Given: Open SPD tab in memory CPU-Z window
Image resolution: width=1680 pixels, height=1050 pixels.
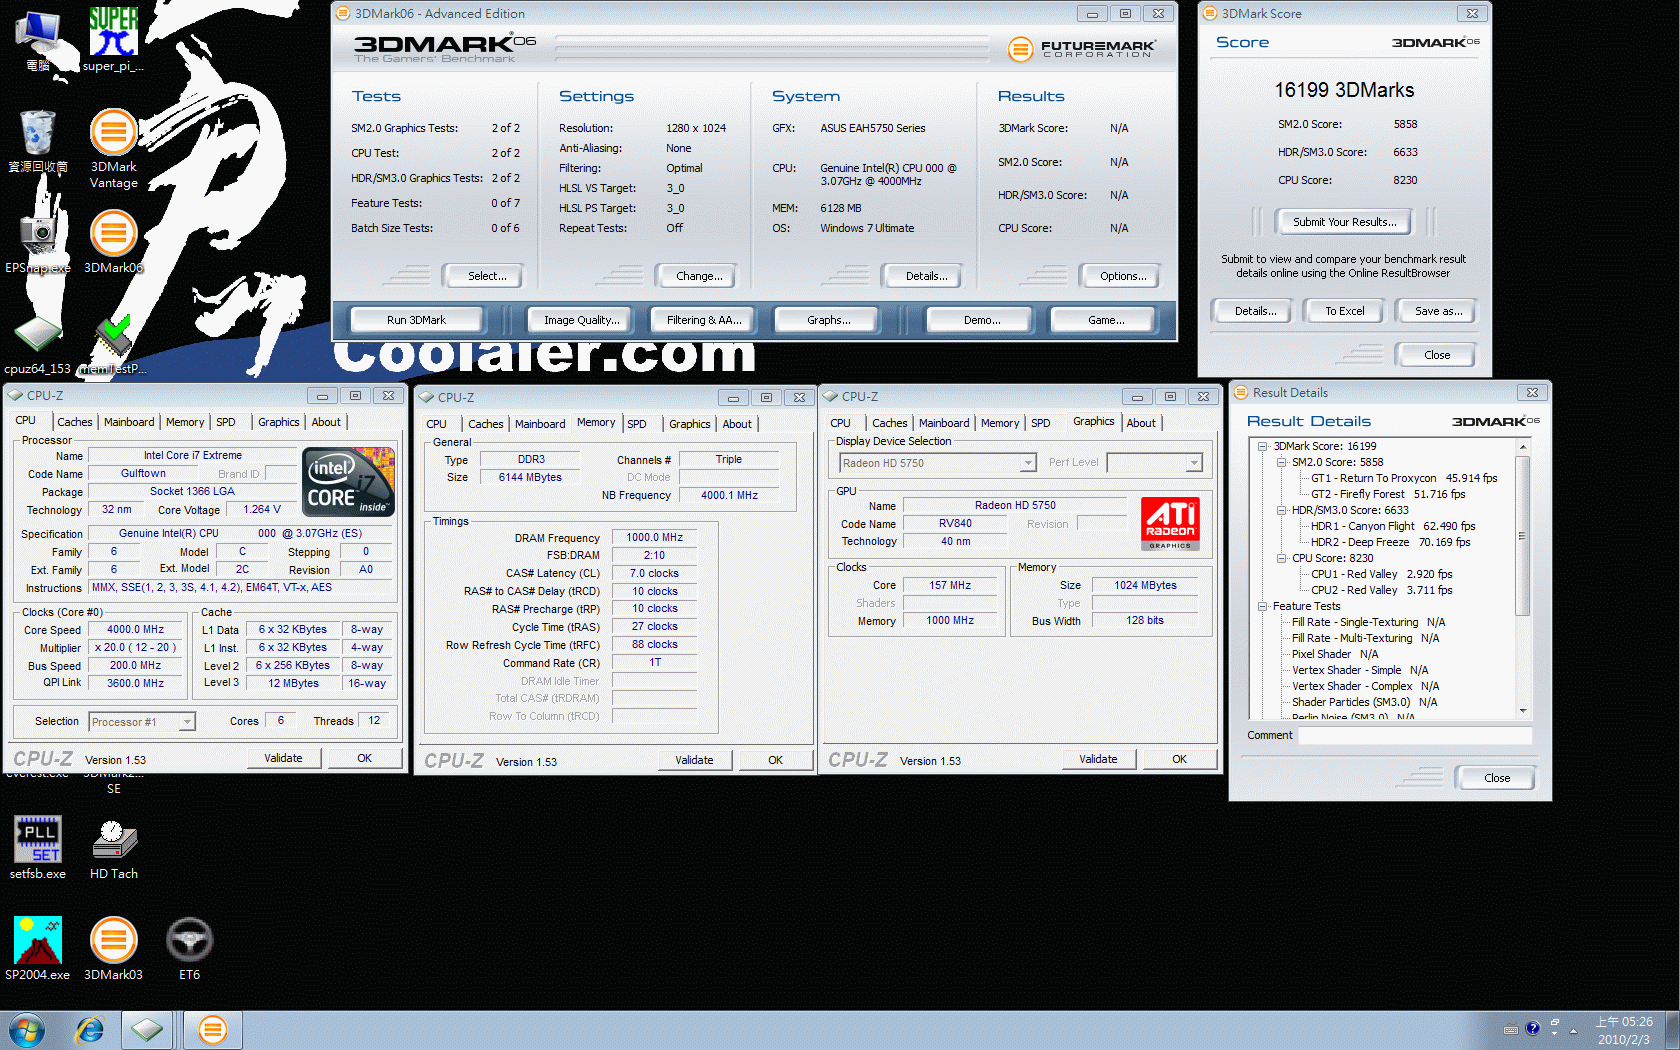Looking at the screenshot, I should 636,424.
